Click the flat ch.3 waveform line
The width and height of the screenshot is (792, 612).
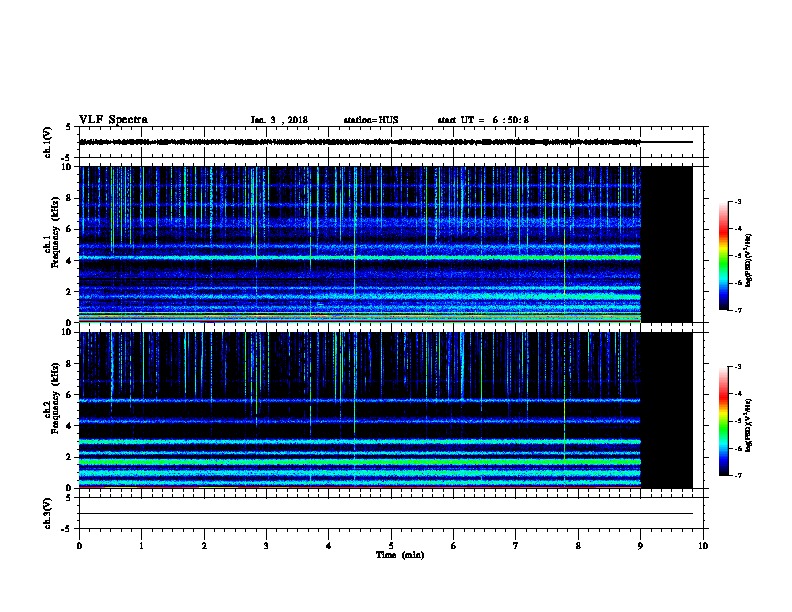coord(386,514)
